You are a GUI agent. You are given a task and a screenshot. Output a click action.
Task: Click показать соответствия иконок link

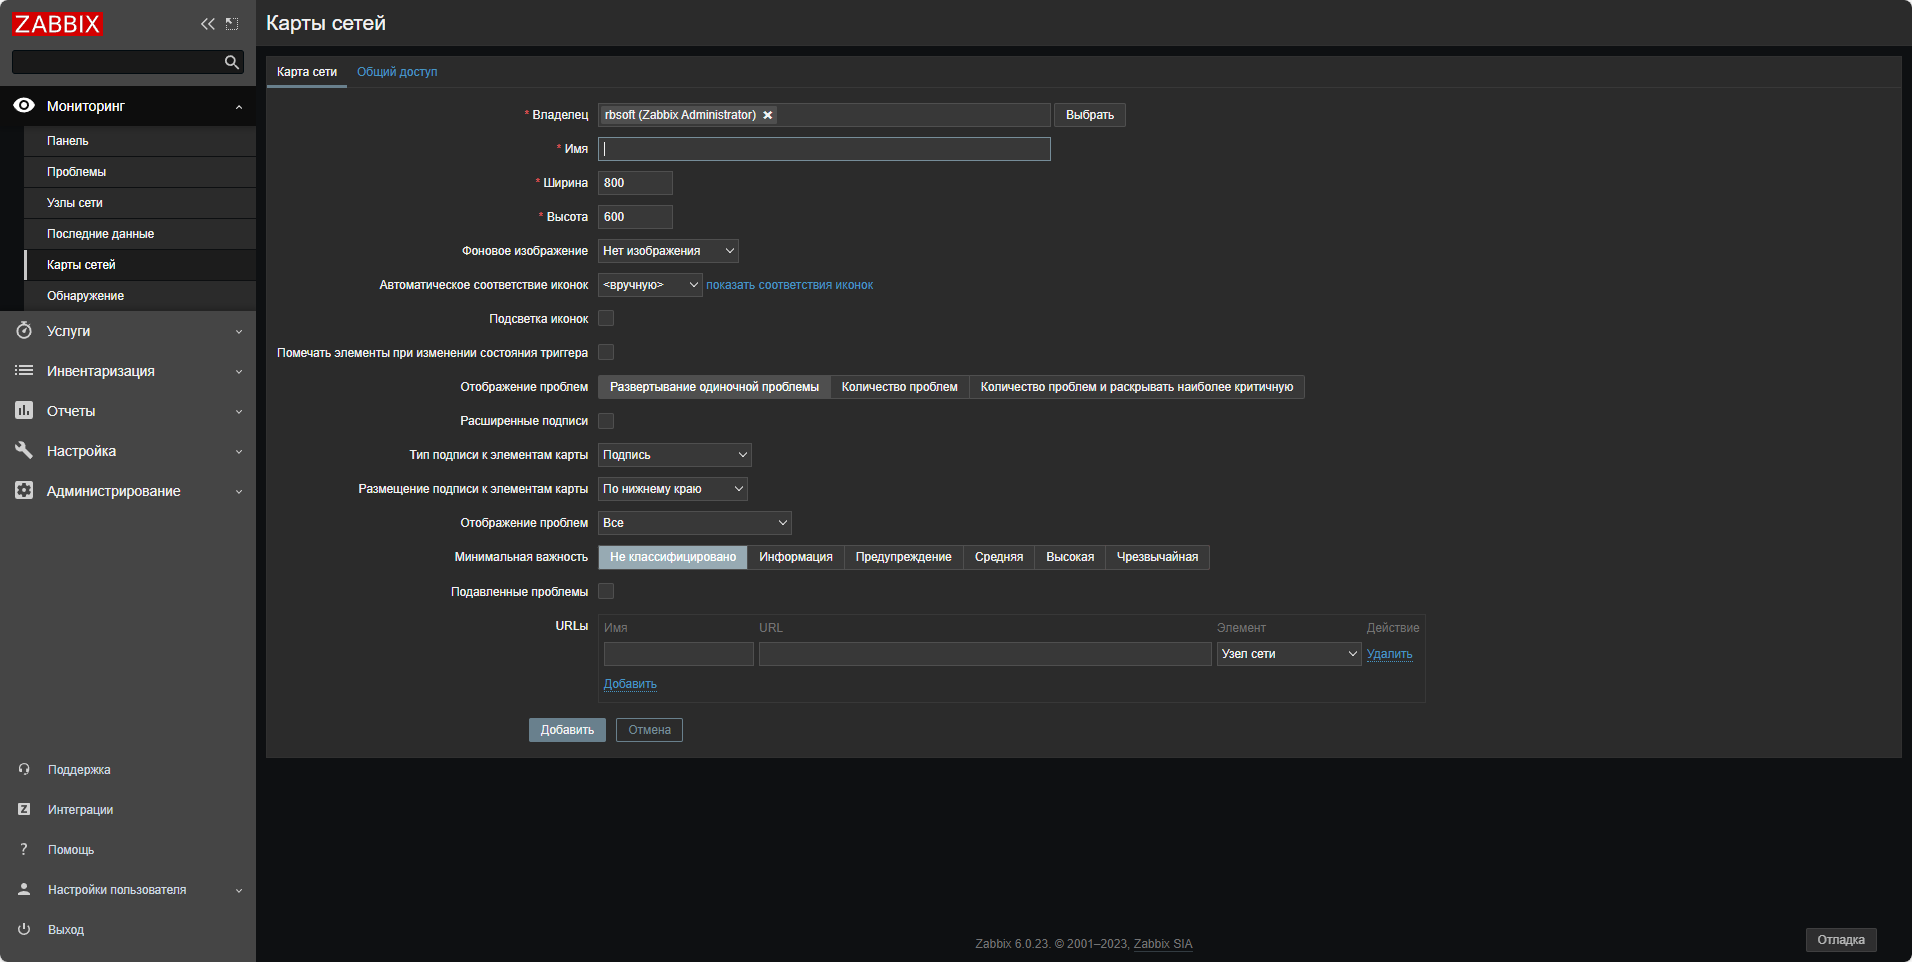point(789,285)
